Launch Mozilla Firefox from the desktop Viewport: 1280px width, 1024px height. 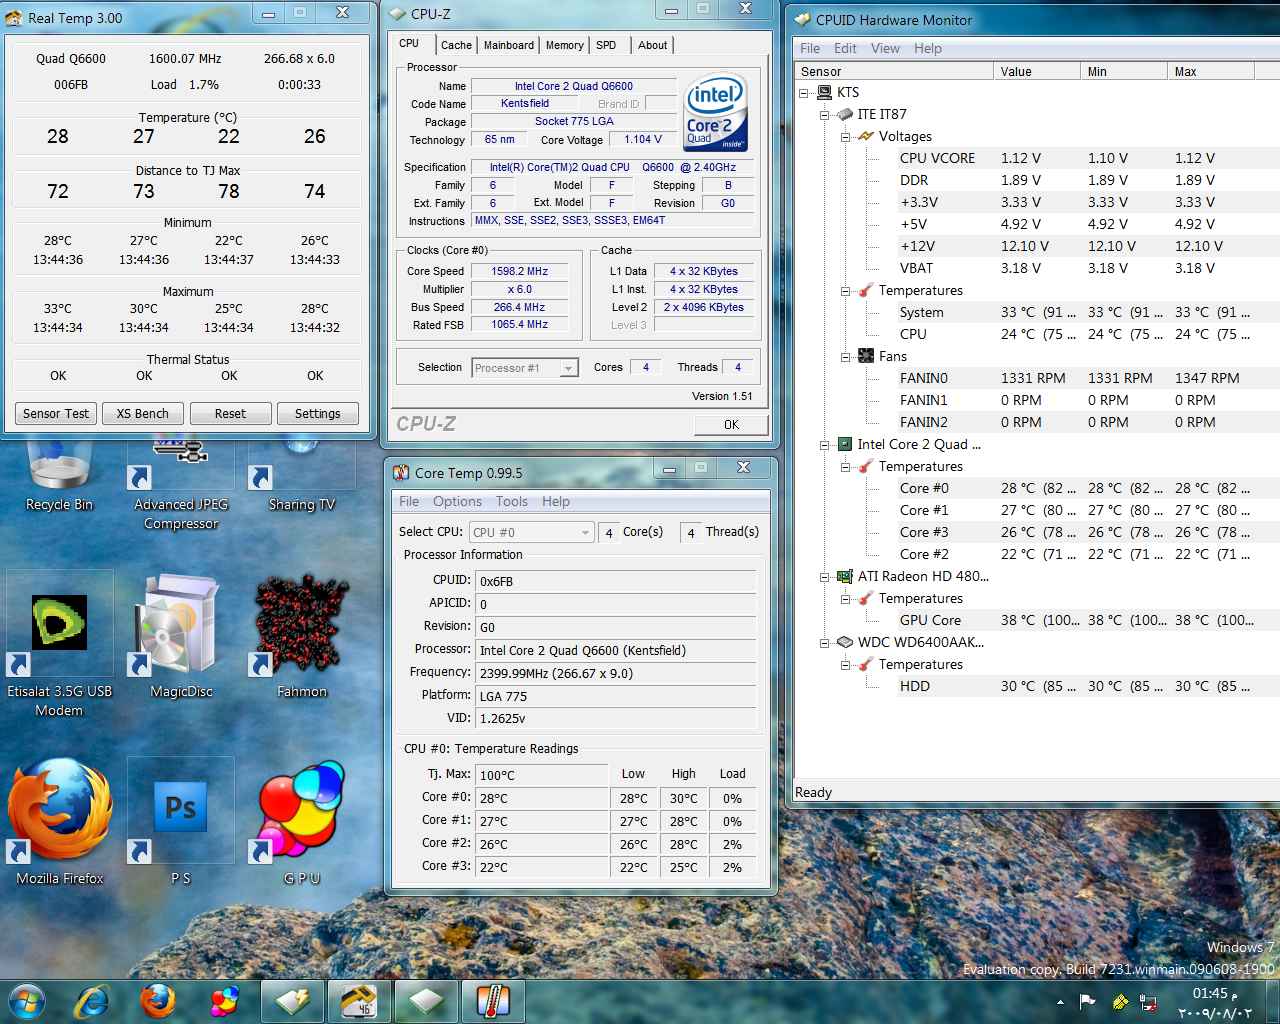pyautogui.click(x=60, y=822)
